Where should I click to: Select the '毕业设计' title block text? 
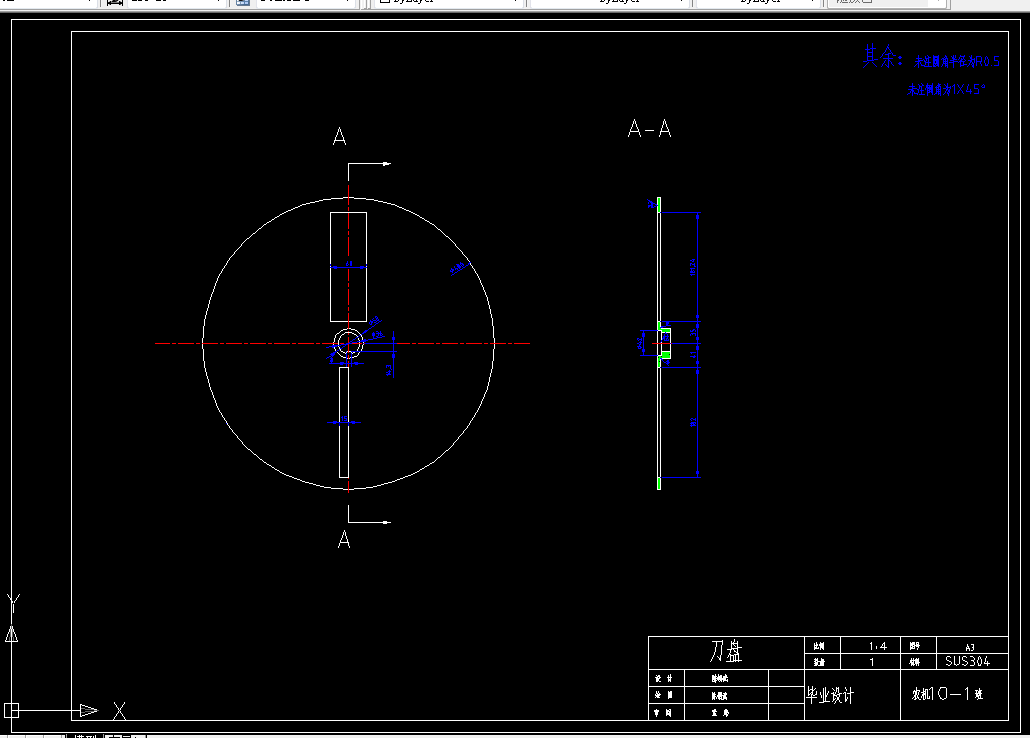830,695
